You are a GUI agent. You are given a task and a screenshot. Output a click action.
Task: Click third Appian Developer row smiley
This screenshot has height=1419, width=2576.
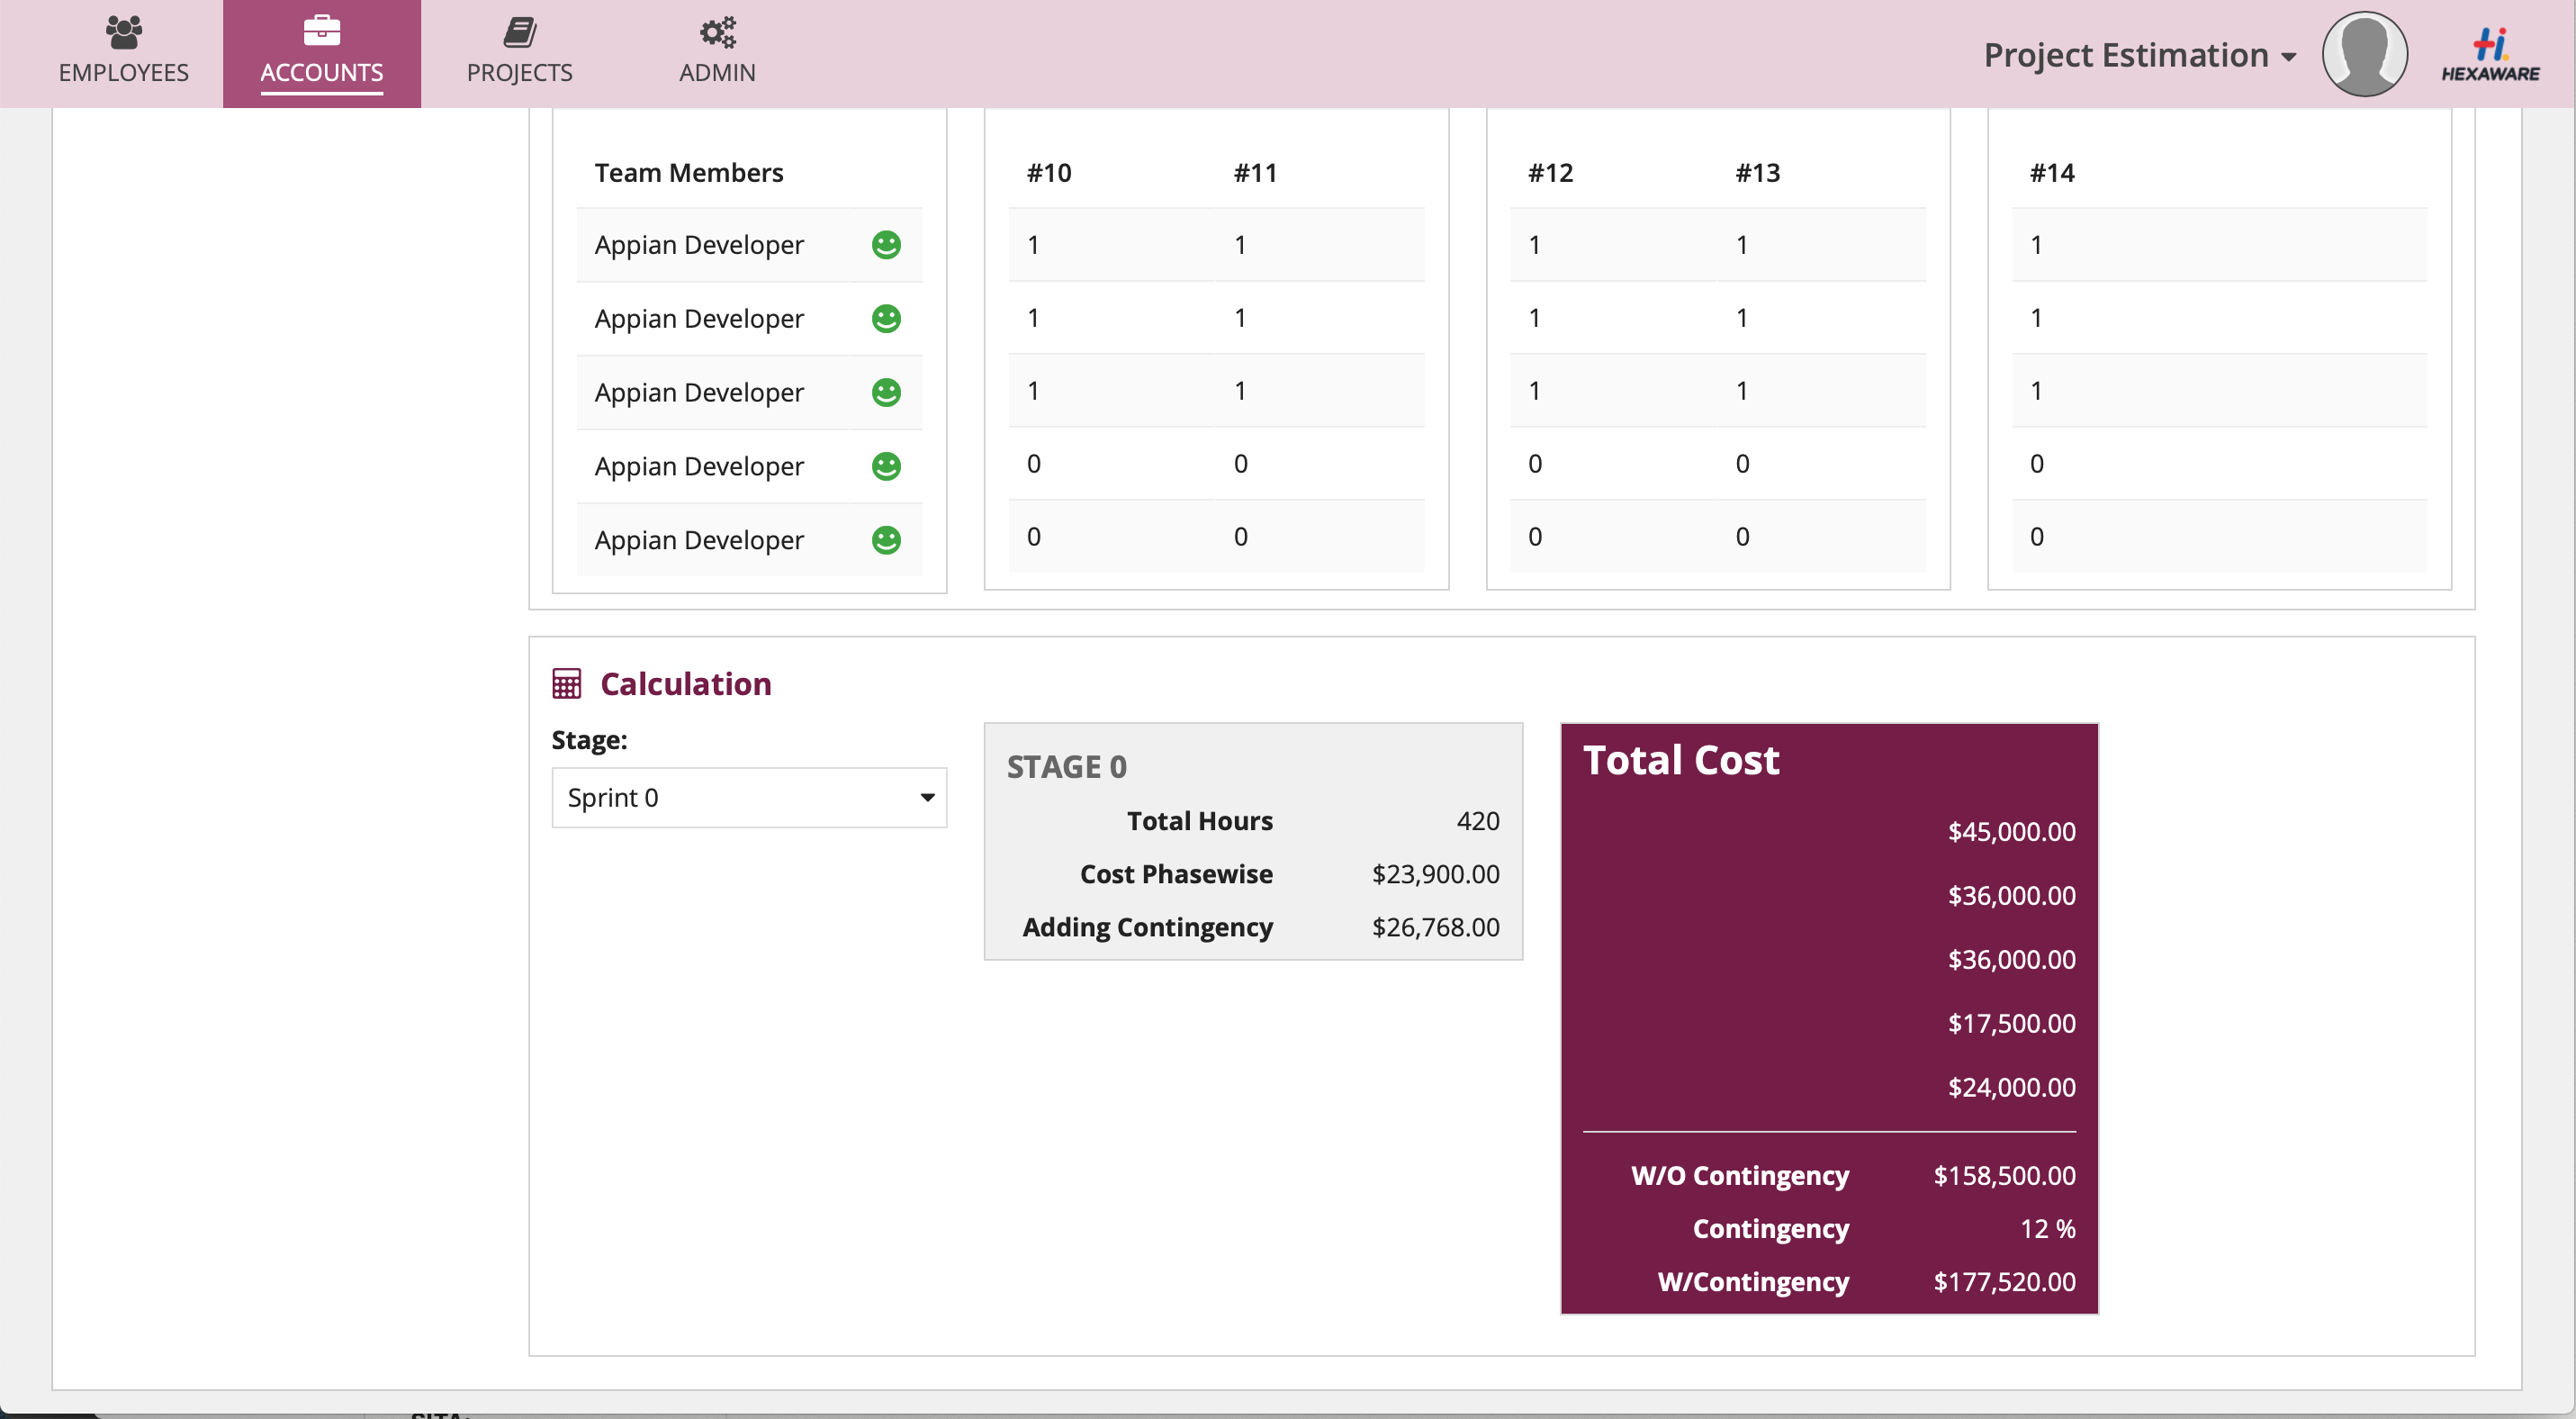click(x=886, y=392)
